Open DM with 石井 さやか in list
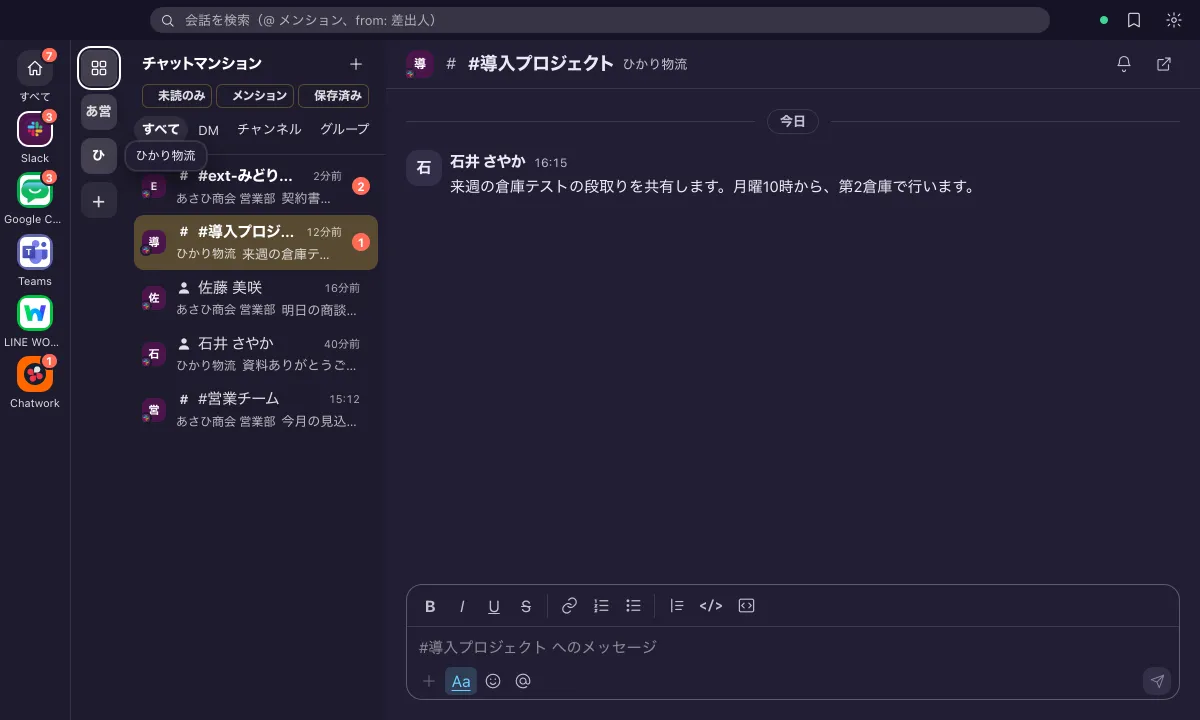This screenshot has height=720, width=1200. coord(256,355)
